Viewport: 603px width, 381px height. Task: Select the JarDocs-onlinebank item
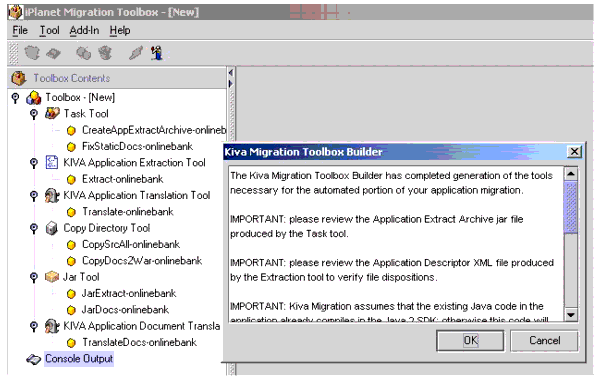125,310
